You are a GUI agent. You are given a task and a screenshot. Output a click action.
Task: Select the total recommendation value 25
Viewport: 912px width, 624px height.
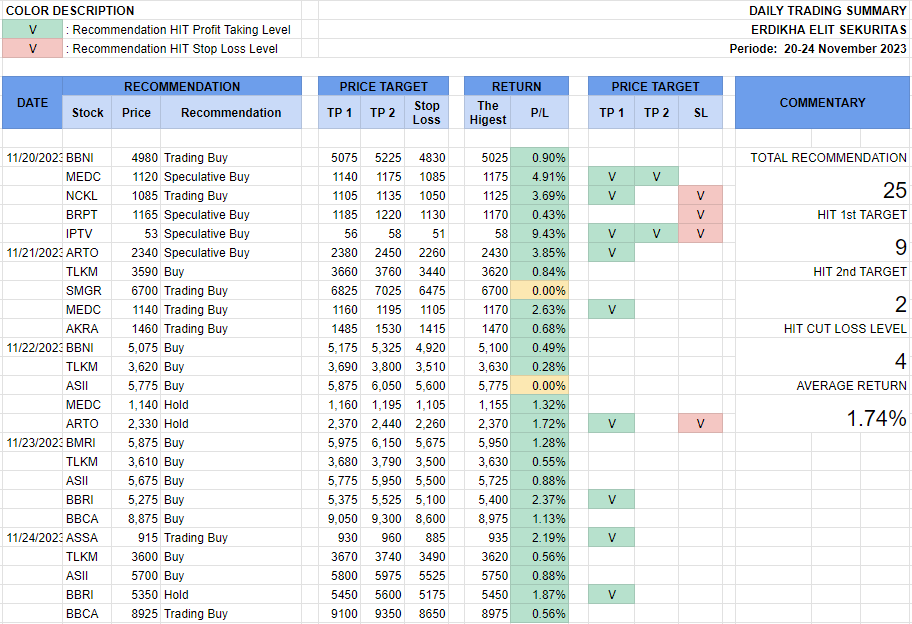pos(894,191)
